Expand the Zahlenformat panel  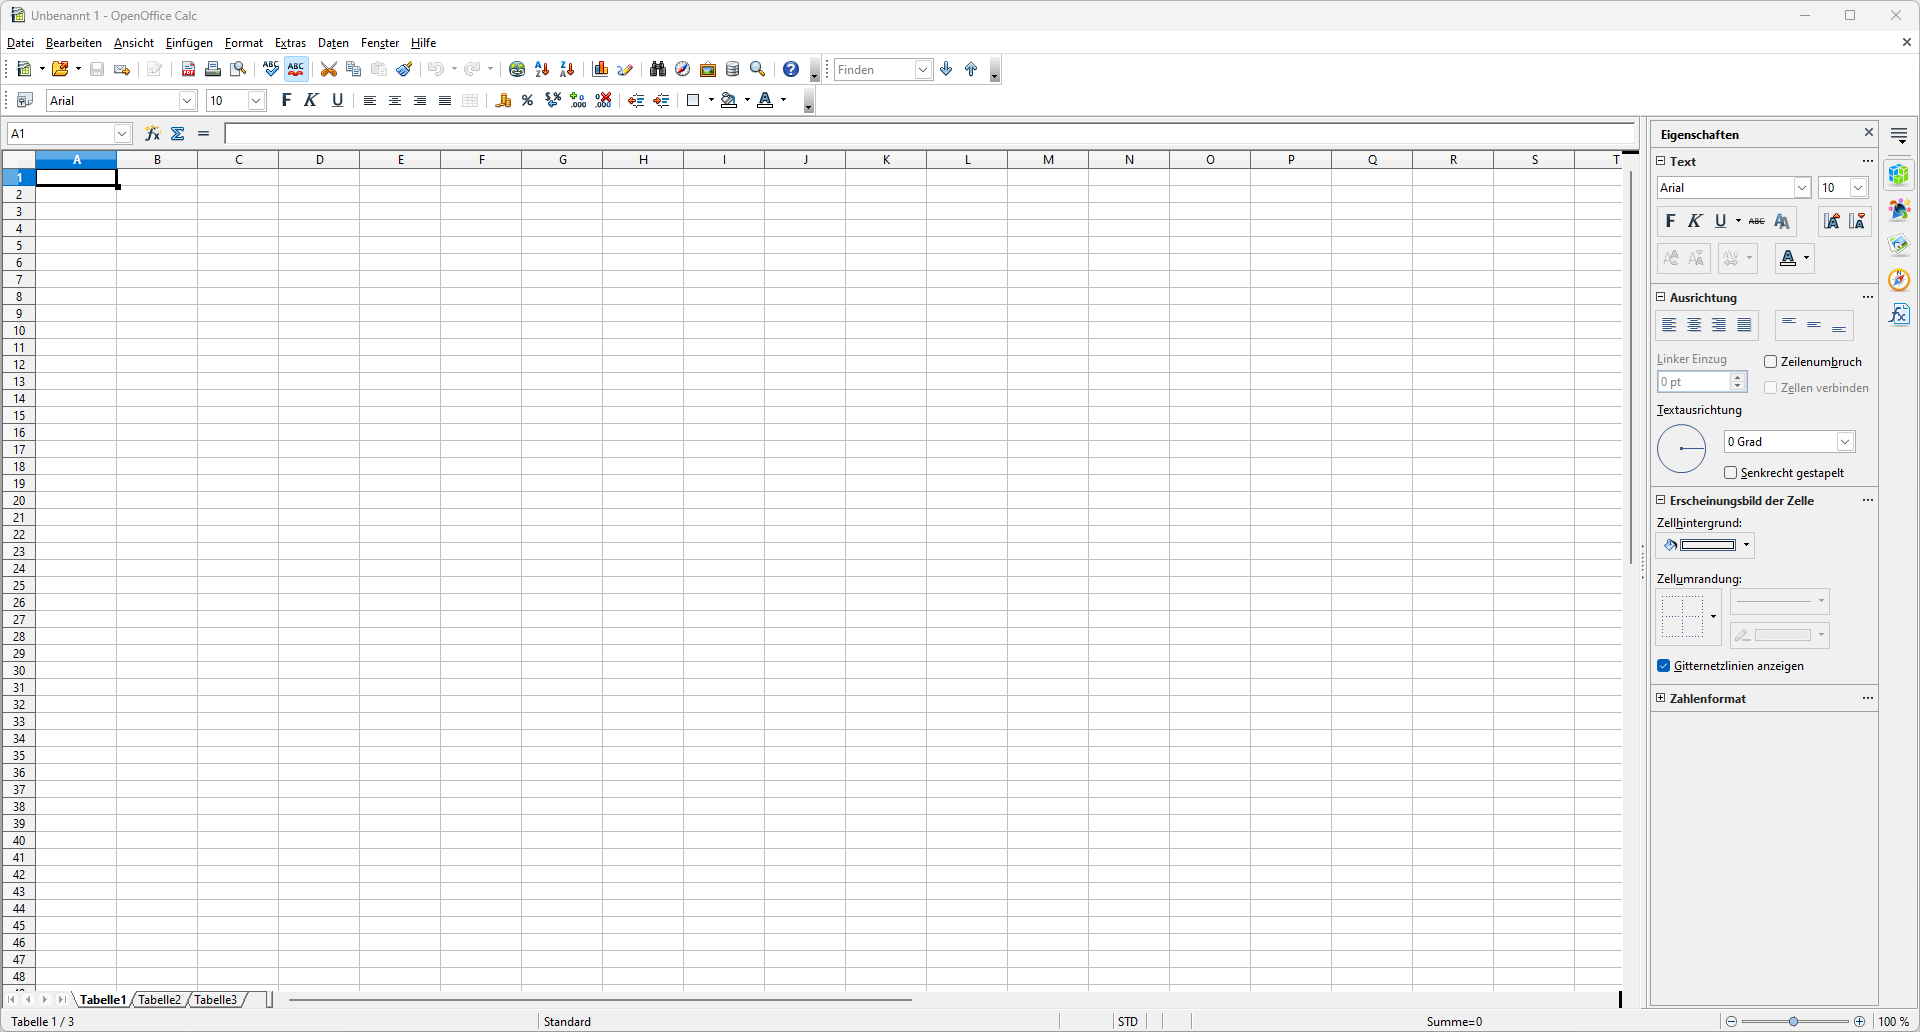click(1661, 698)
